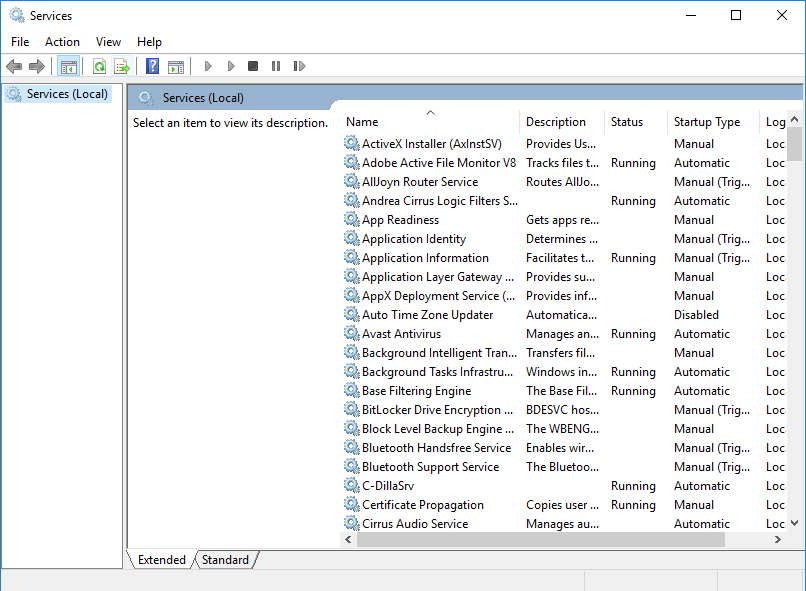The width and height of the screenshot is (806, 591).
Task: Click the first Start Service play icon
Action: [208, 66]
